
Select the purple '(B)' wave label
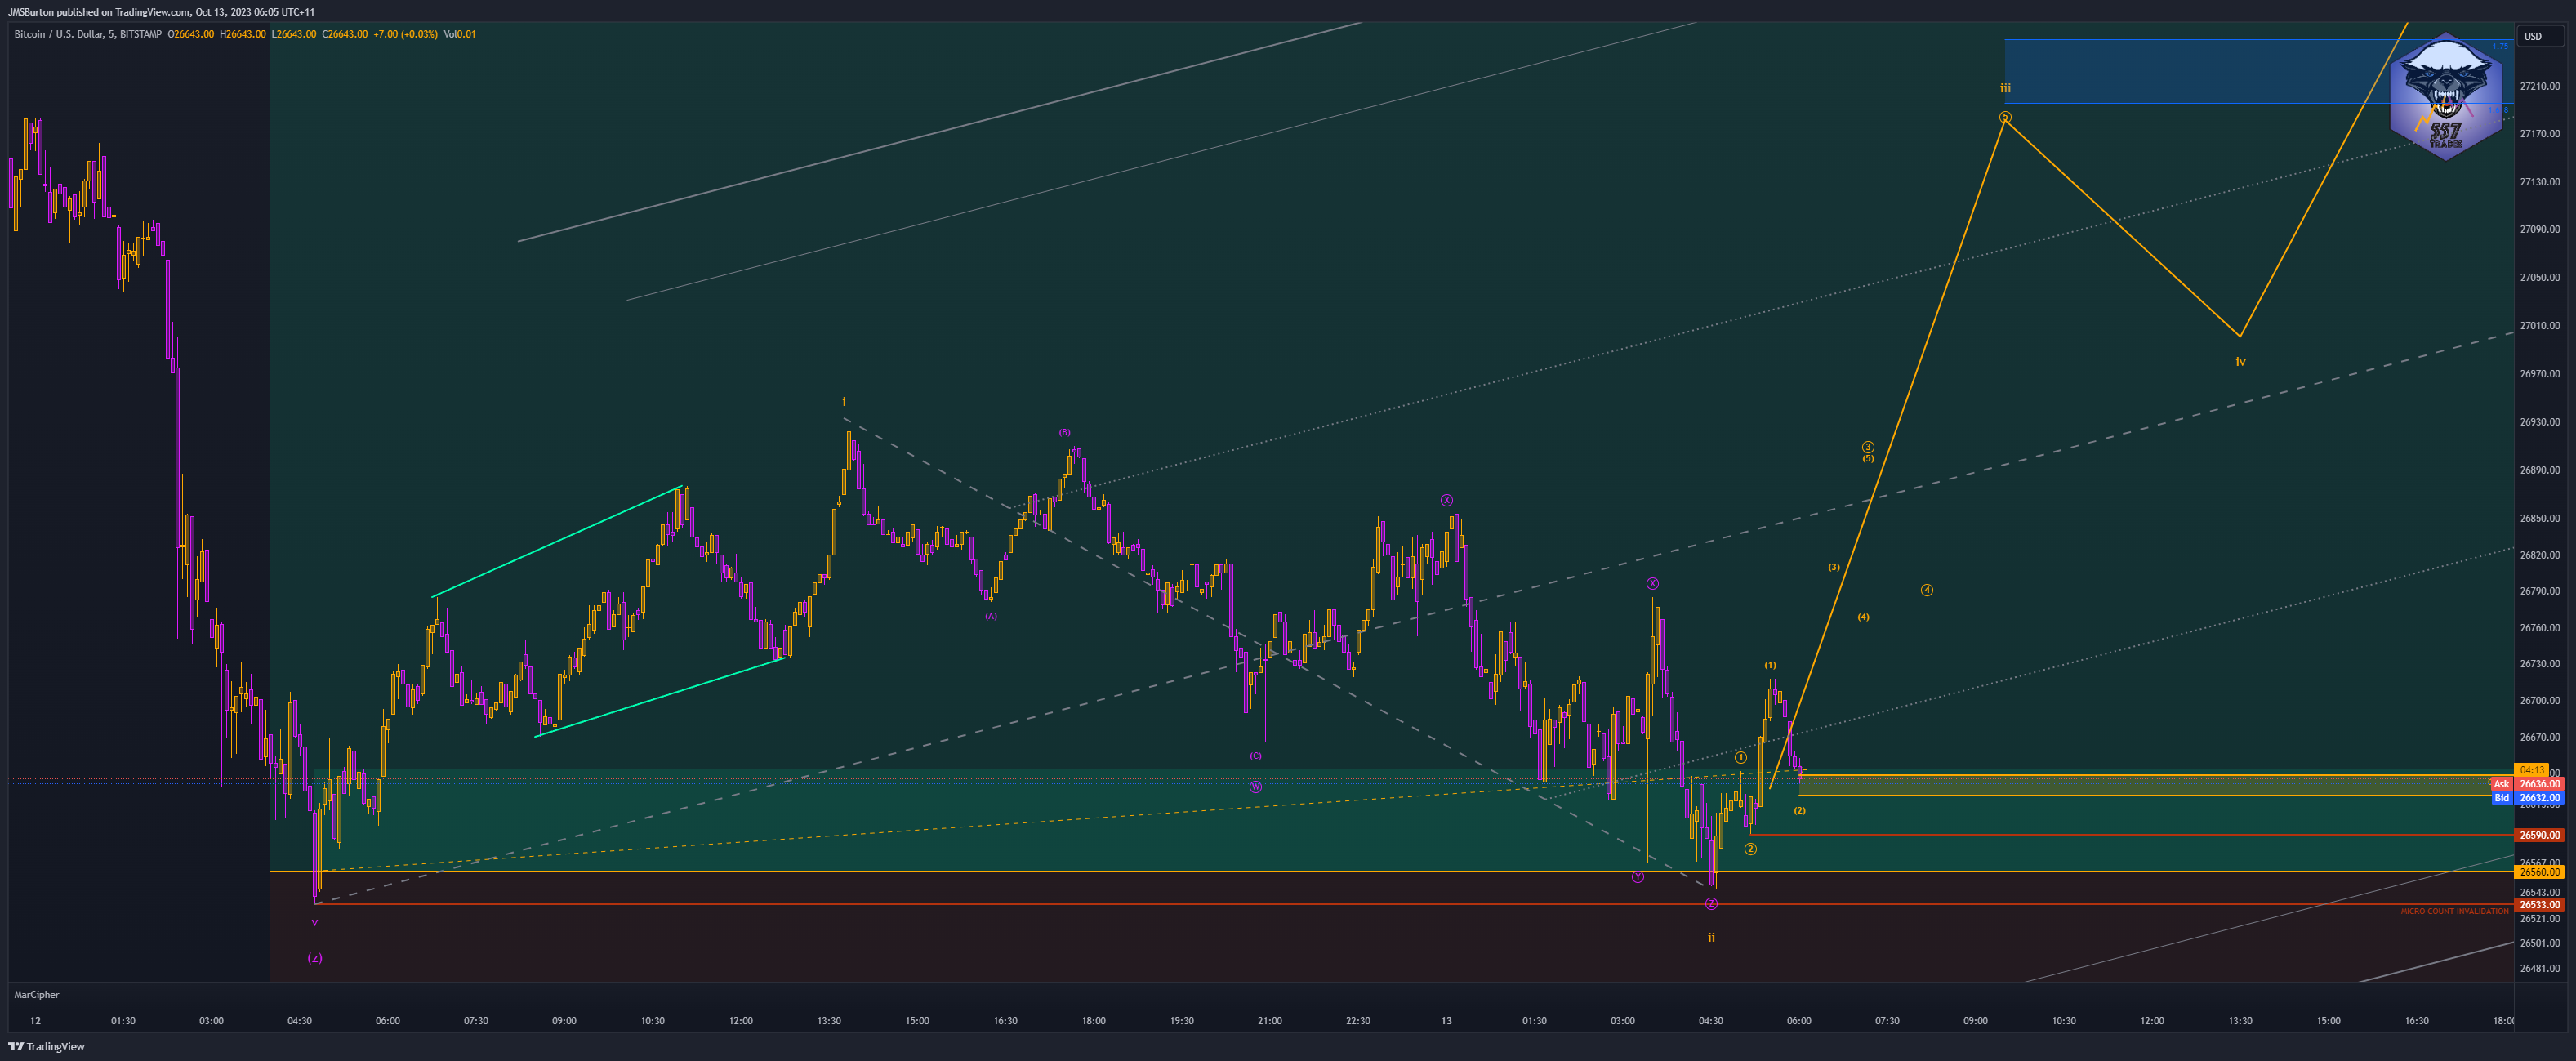[x=1064, y=432]
